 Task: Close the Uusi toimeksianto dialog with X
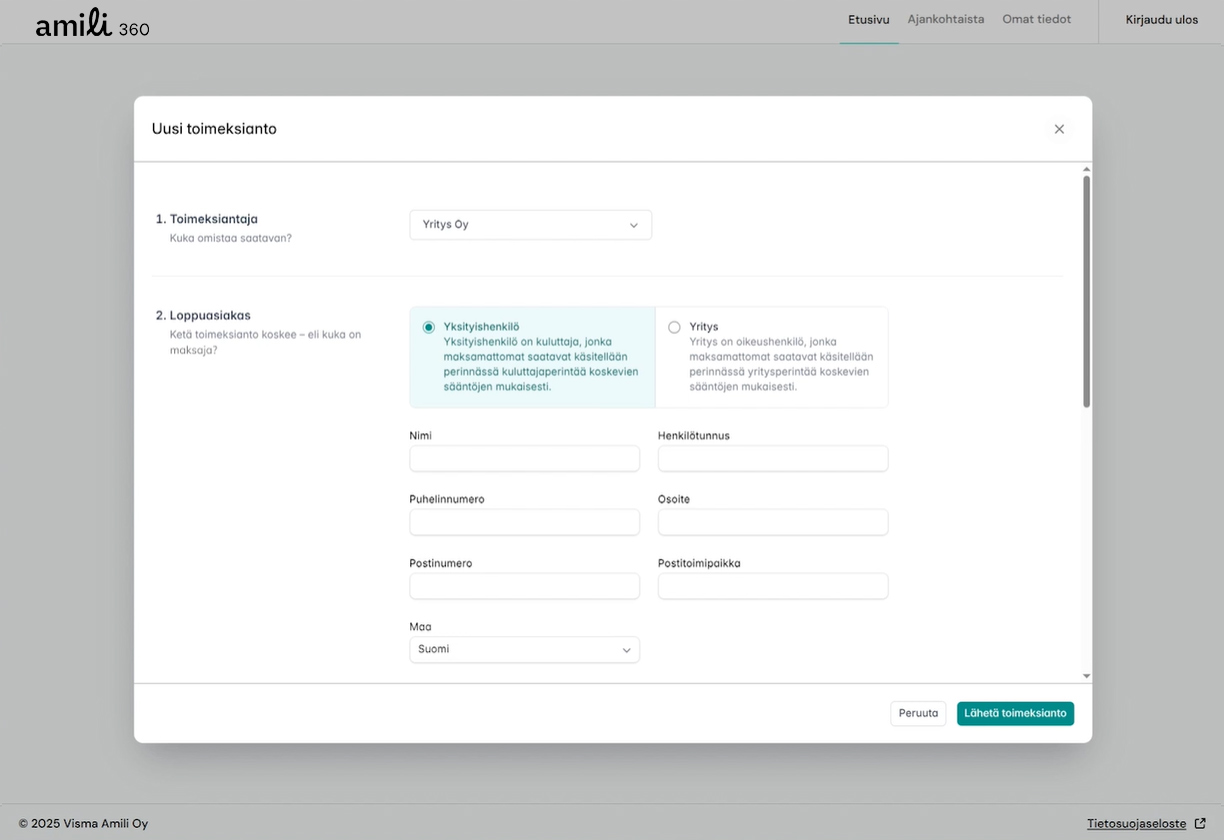[1059, 129]
